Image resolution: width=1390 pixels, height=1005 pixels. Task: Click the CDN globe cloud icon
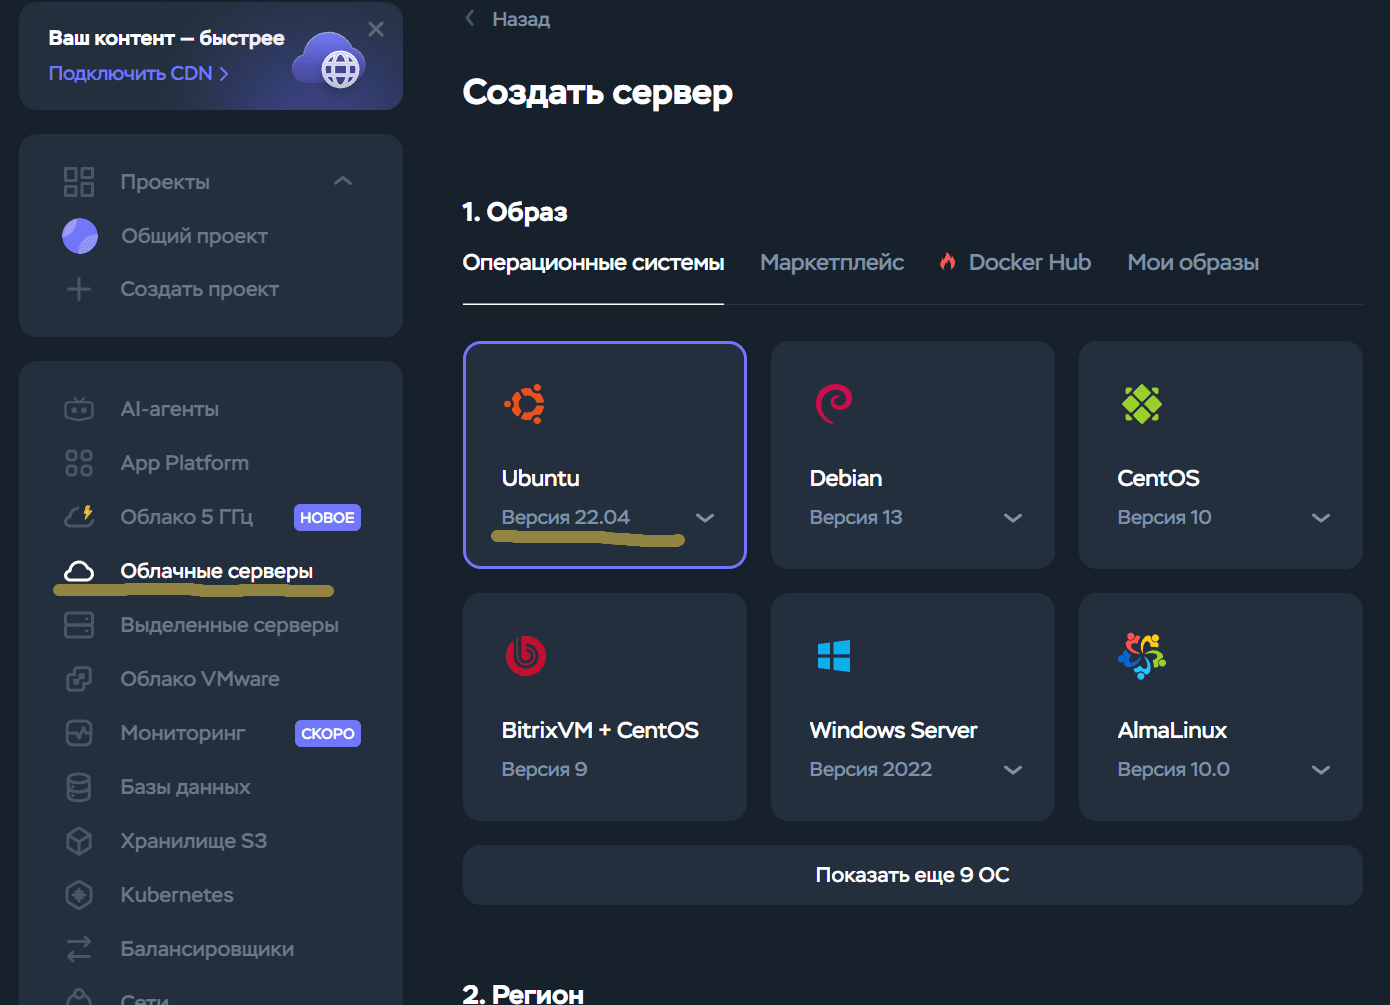click(x=330, y=59)
